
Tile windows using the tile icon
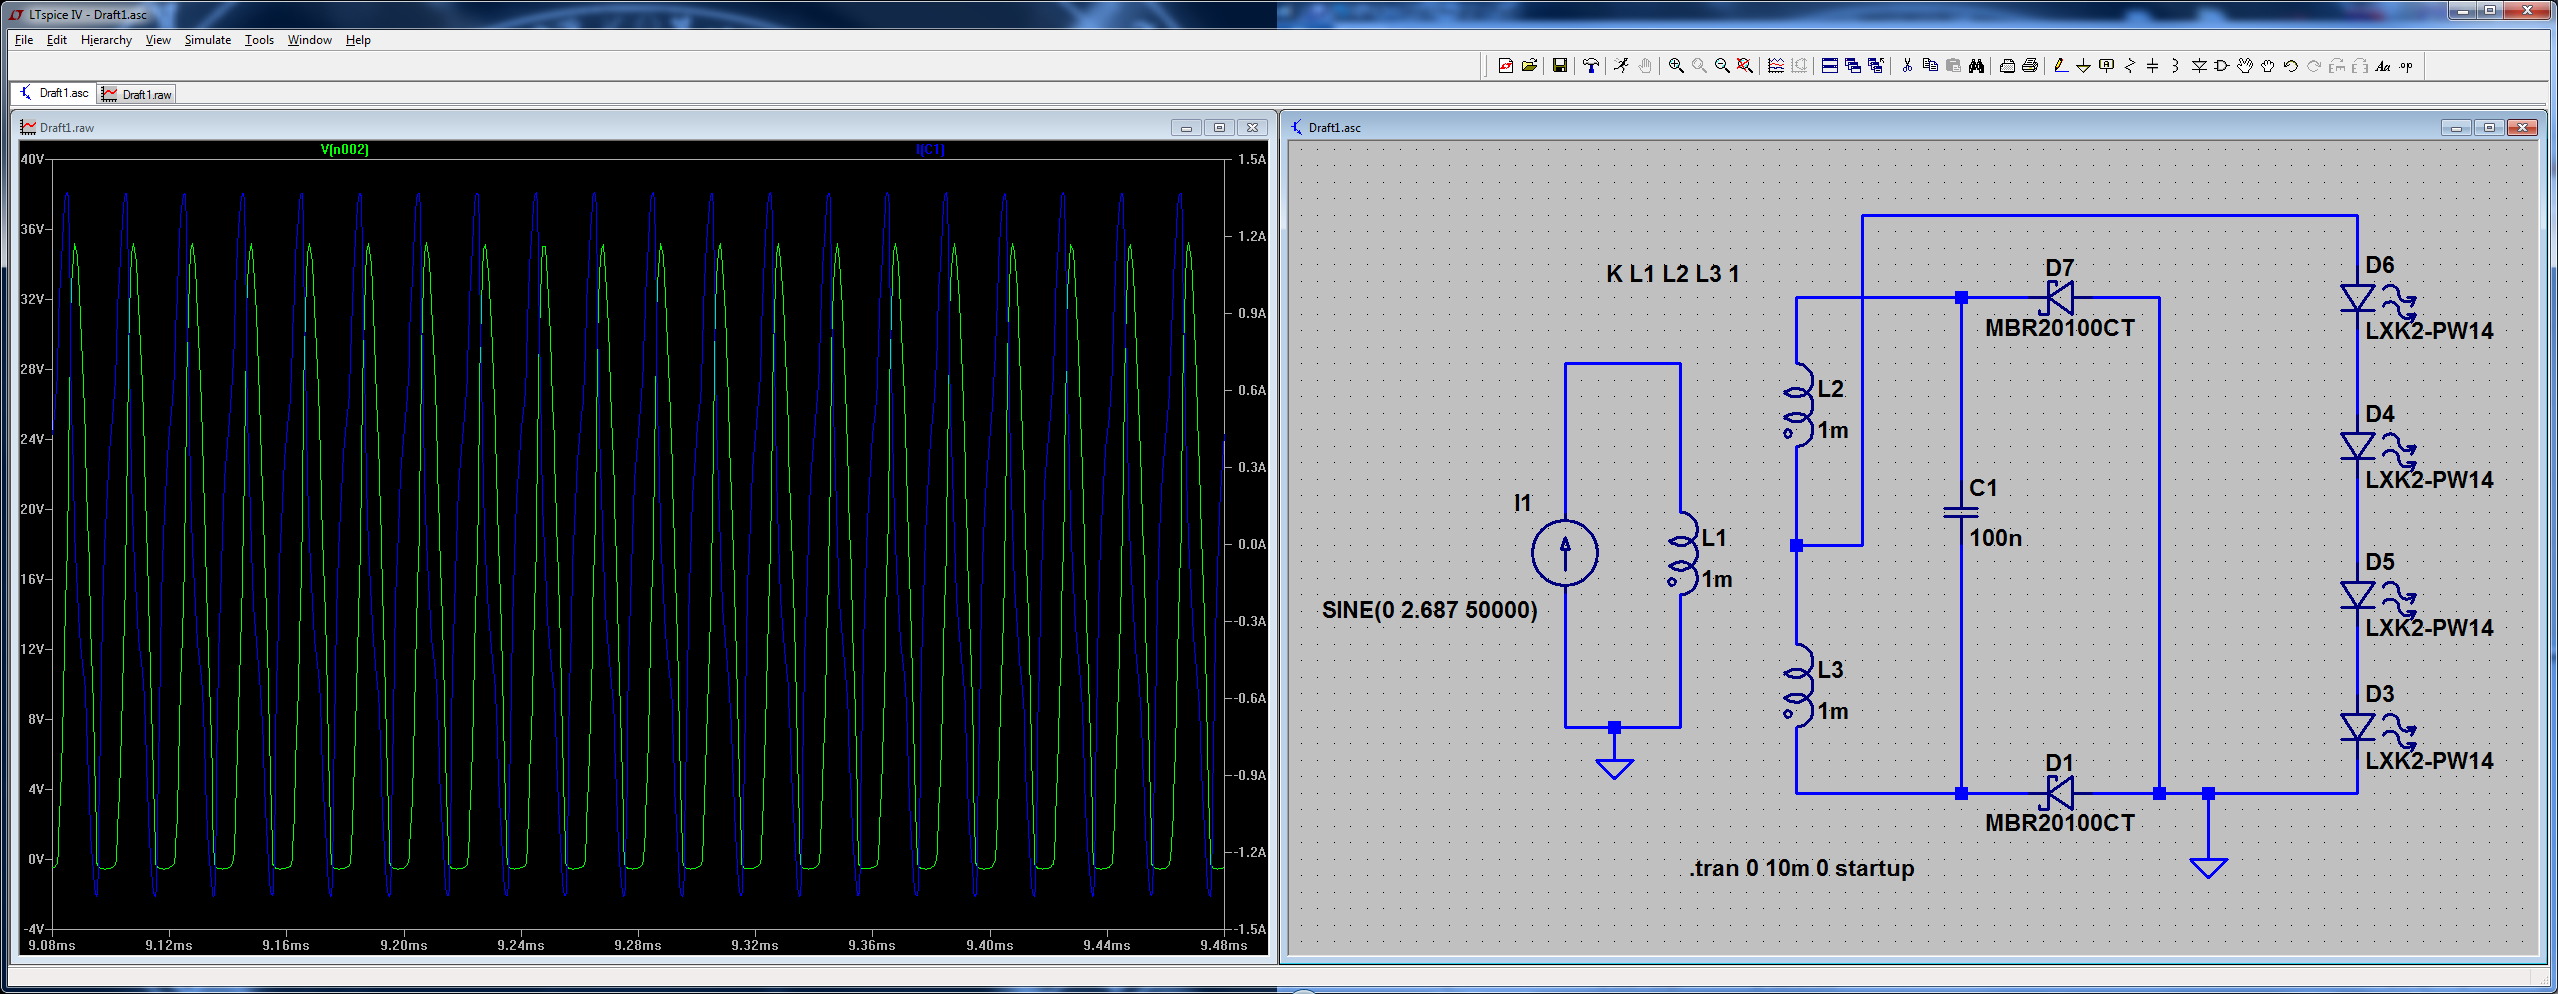(1830, 66)
